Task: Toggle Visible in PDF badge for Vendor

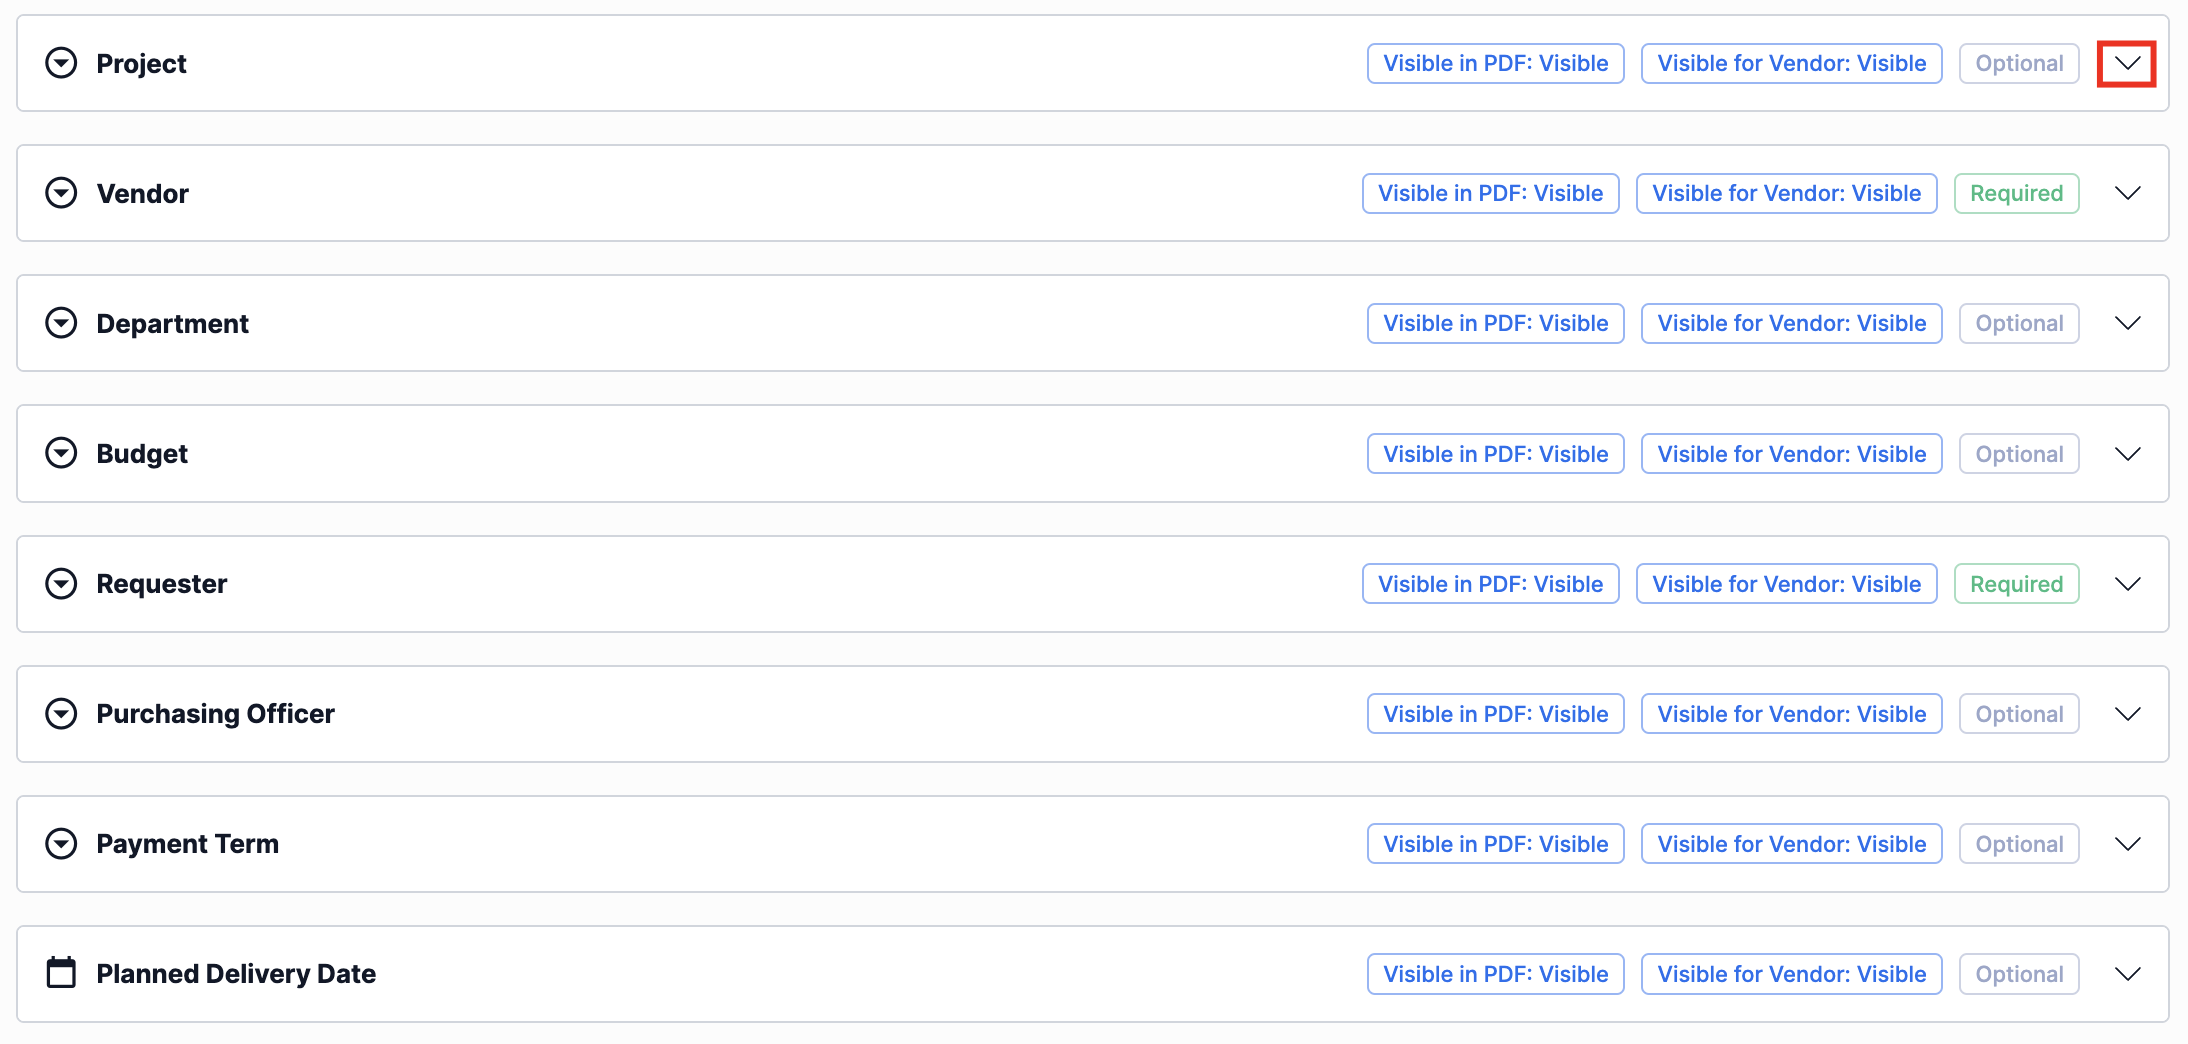Action: [x=1490, y=193]
